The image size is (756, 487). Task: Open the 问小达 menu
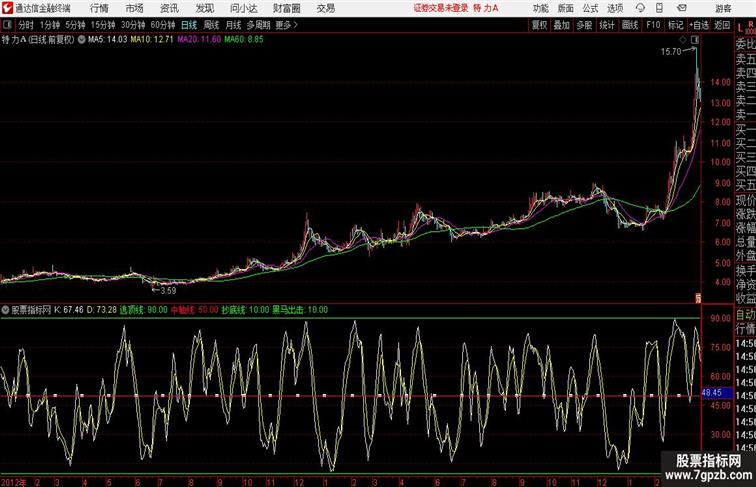pos(244,8)
